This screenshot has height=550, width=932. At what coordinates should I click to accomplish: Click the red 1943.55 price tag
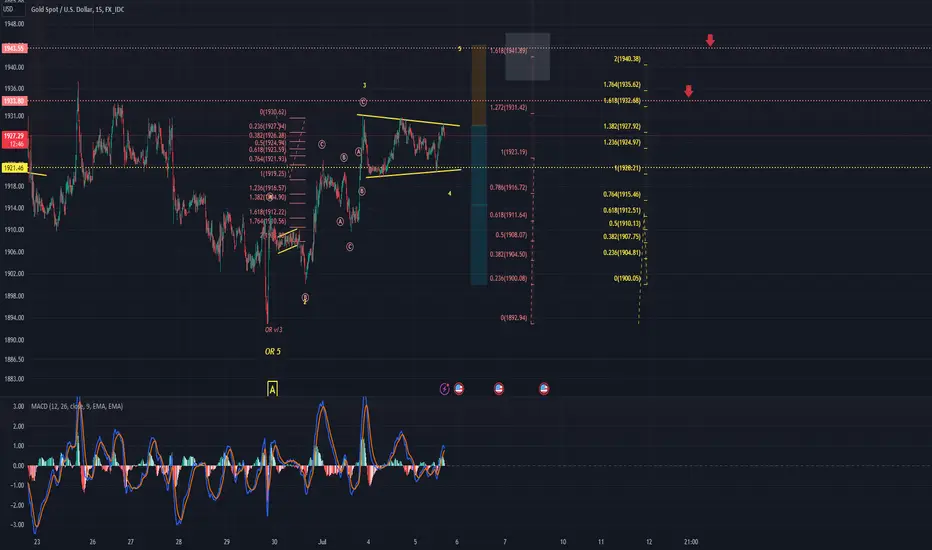coord(14,48)
